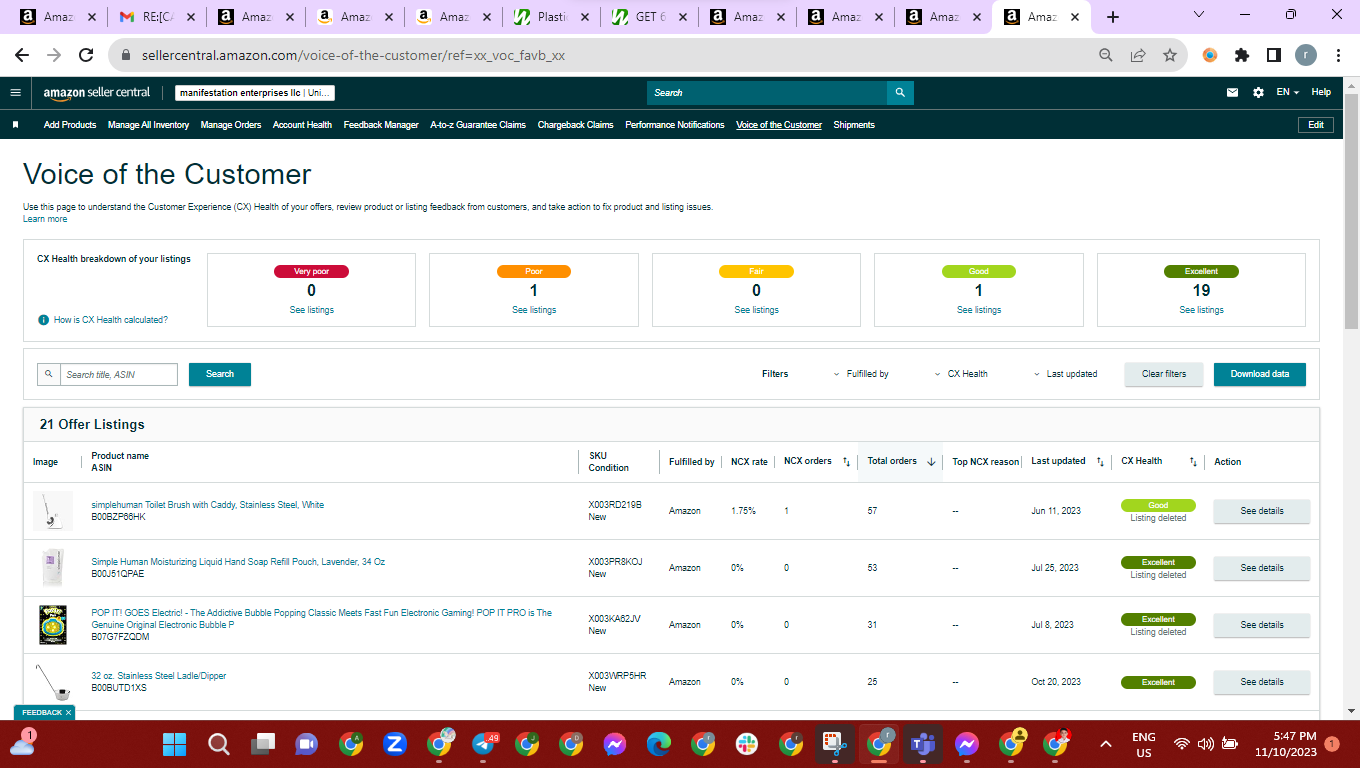Sort the CX Health column with its arrows
1360x768 pixels.
click(x=1193, y=462)
